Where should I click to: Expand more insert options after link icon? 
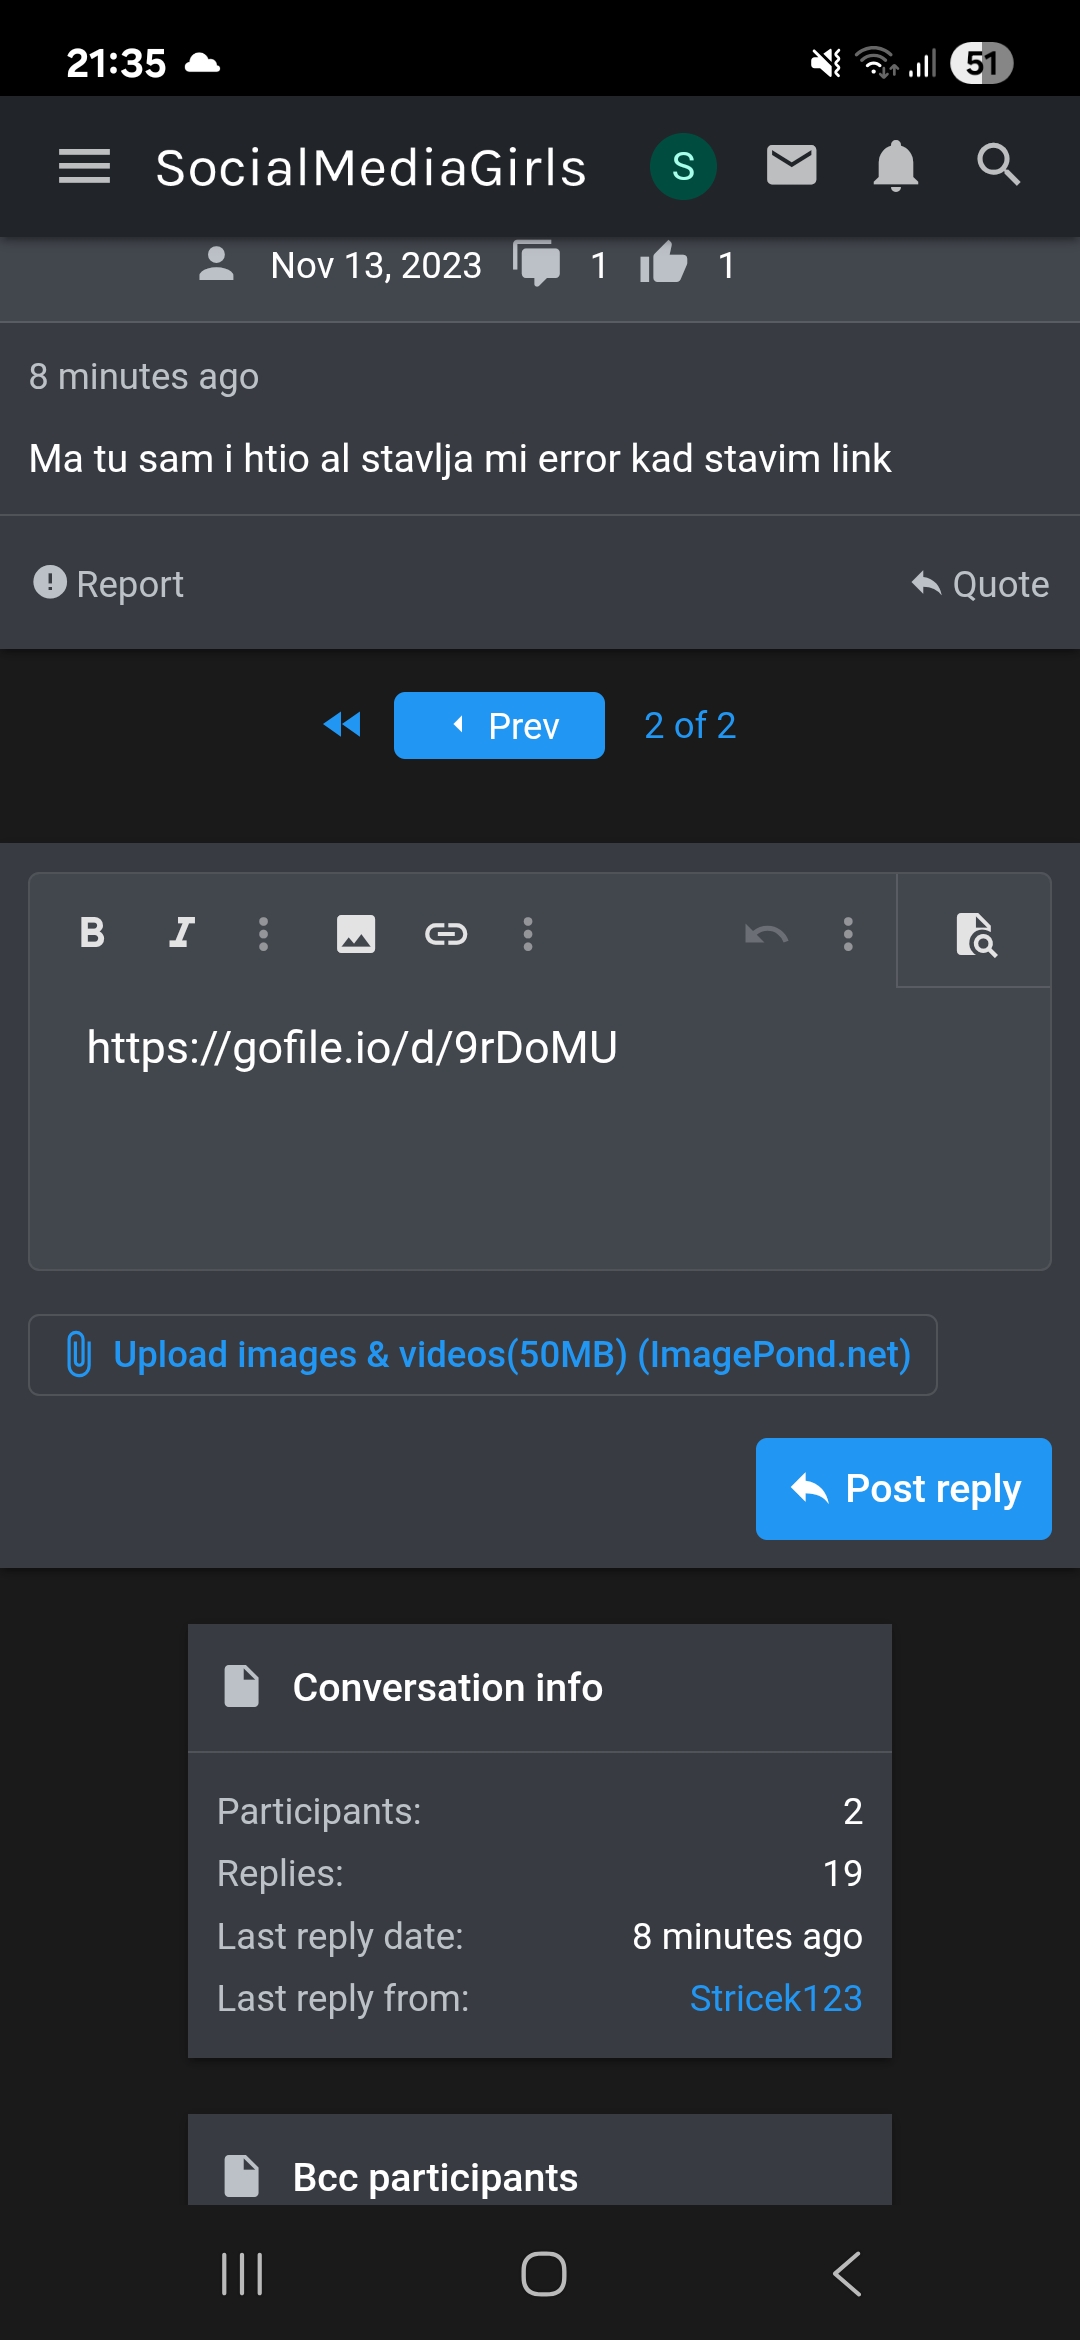coord(528,934)
